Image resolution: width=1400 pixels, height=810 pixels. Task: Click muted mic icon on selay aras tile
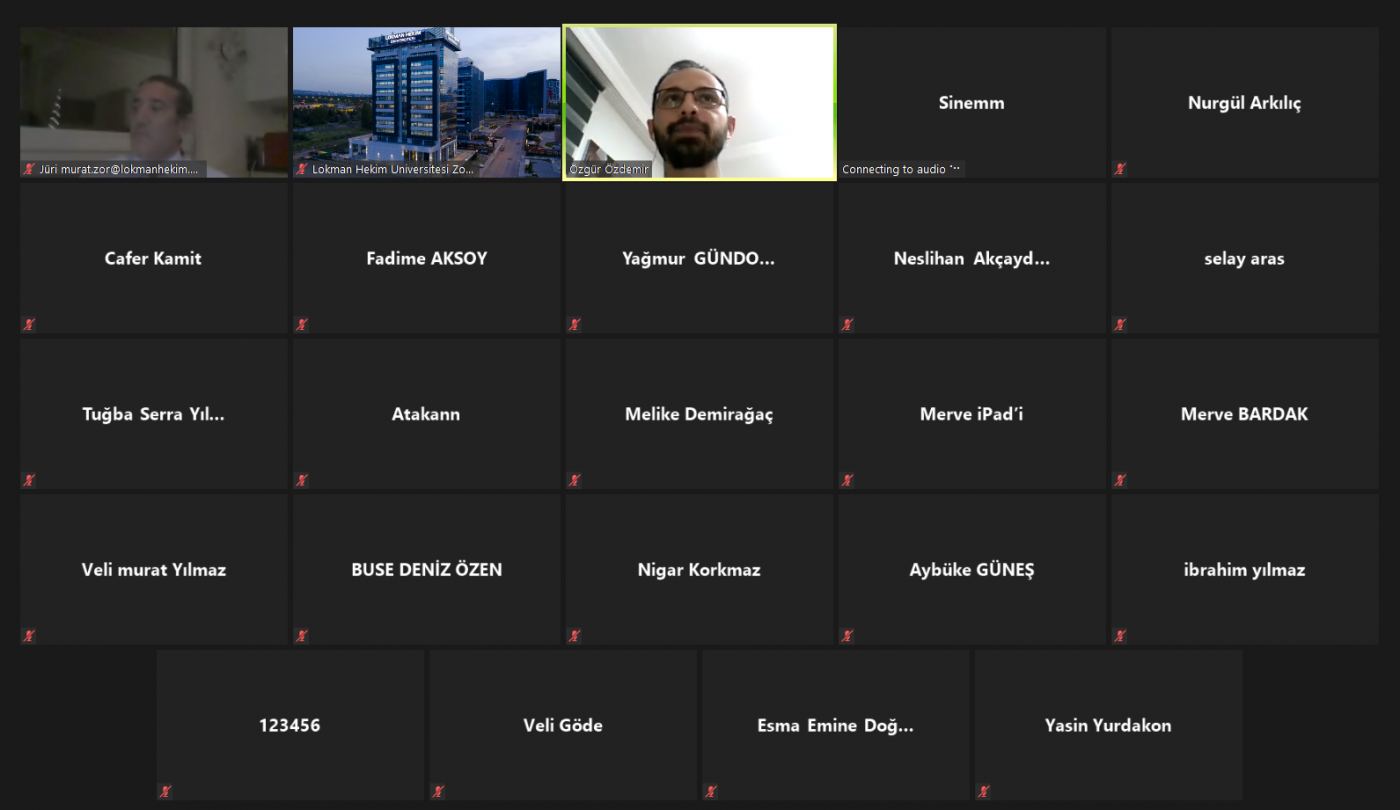(1120, 324)
